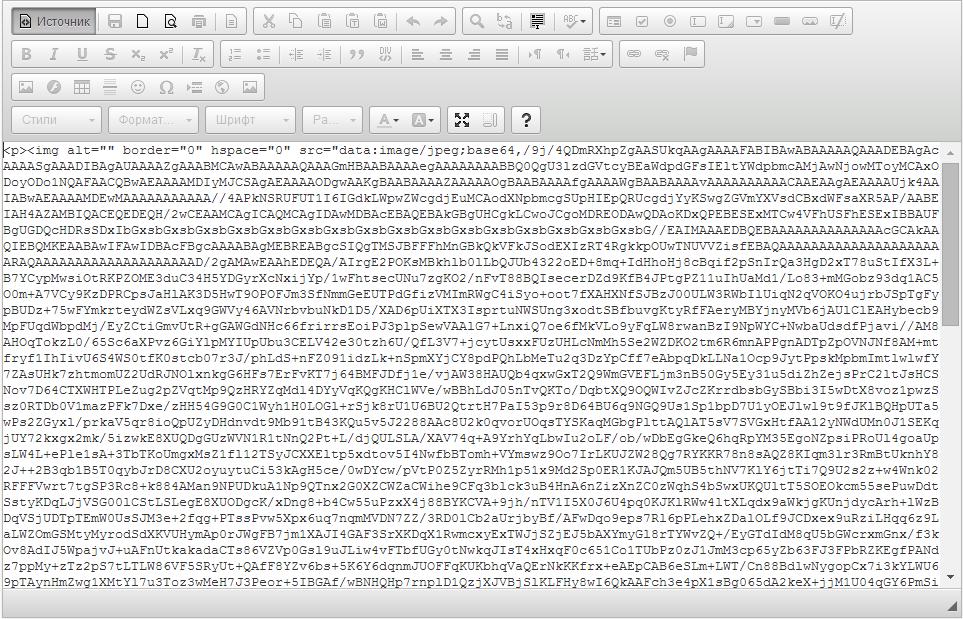Create a new blank page

coord(142,21)
